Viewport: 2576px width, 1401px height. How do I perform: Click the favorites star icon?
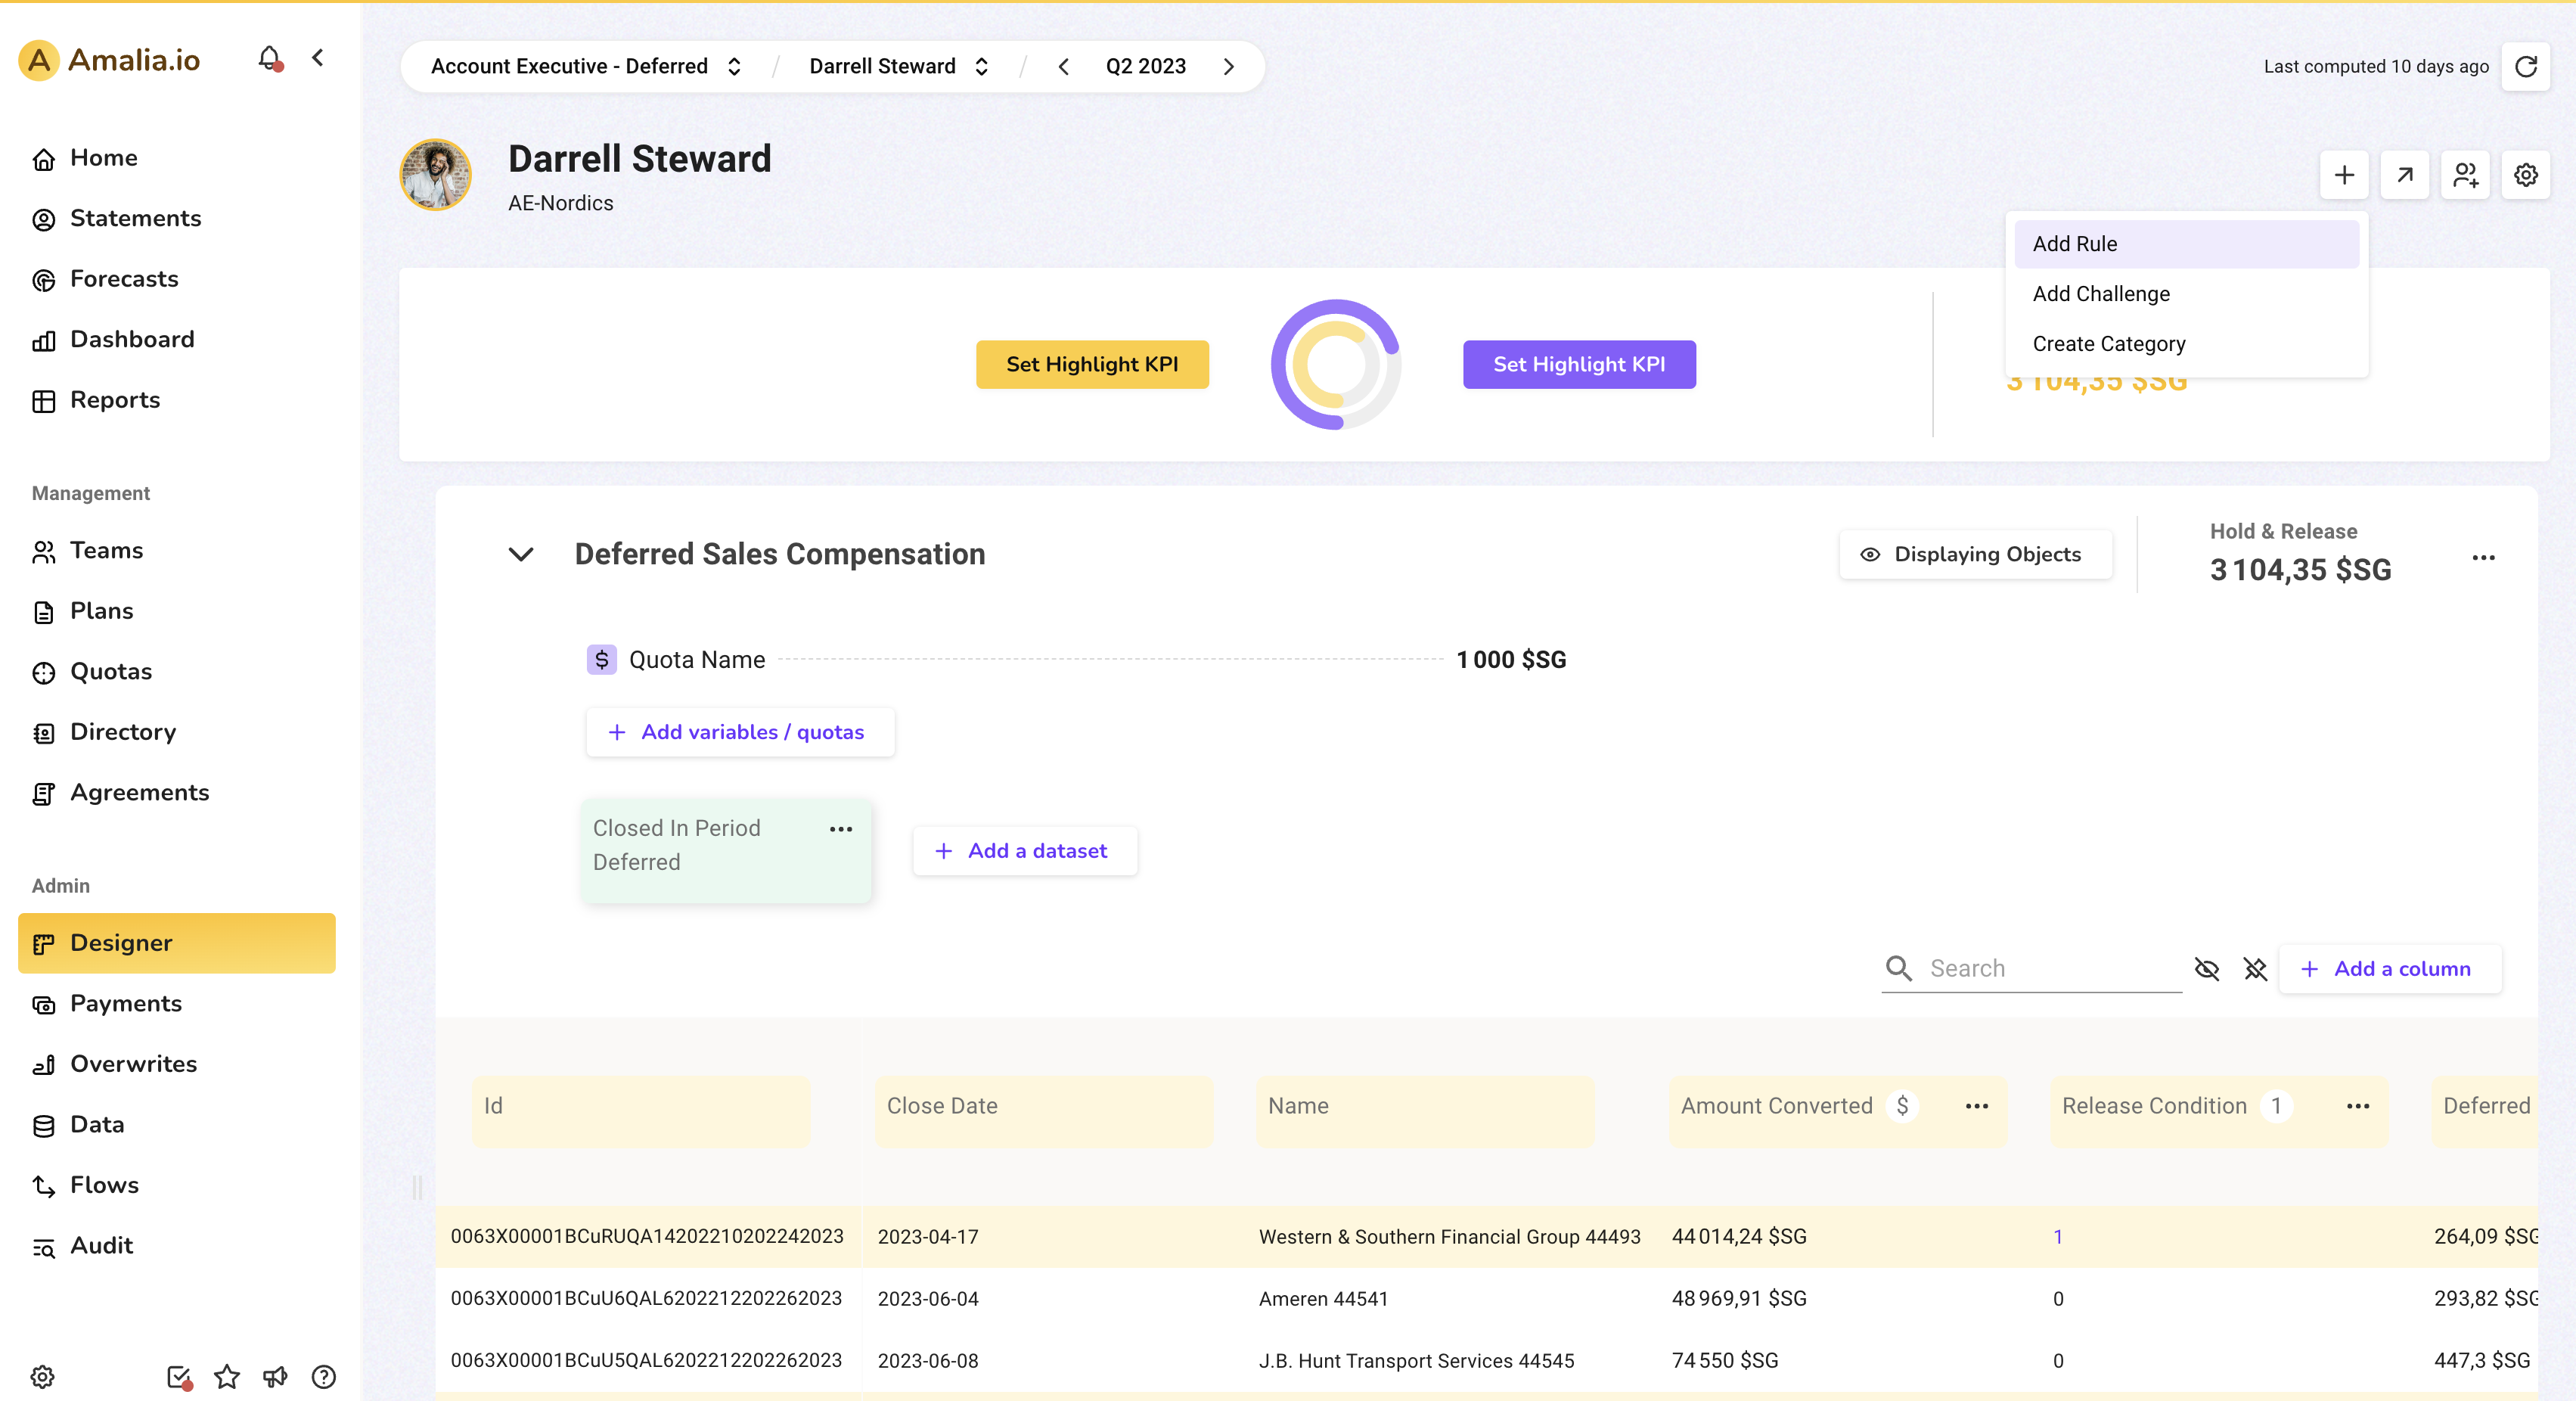coord(227,1377)
